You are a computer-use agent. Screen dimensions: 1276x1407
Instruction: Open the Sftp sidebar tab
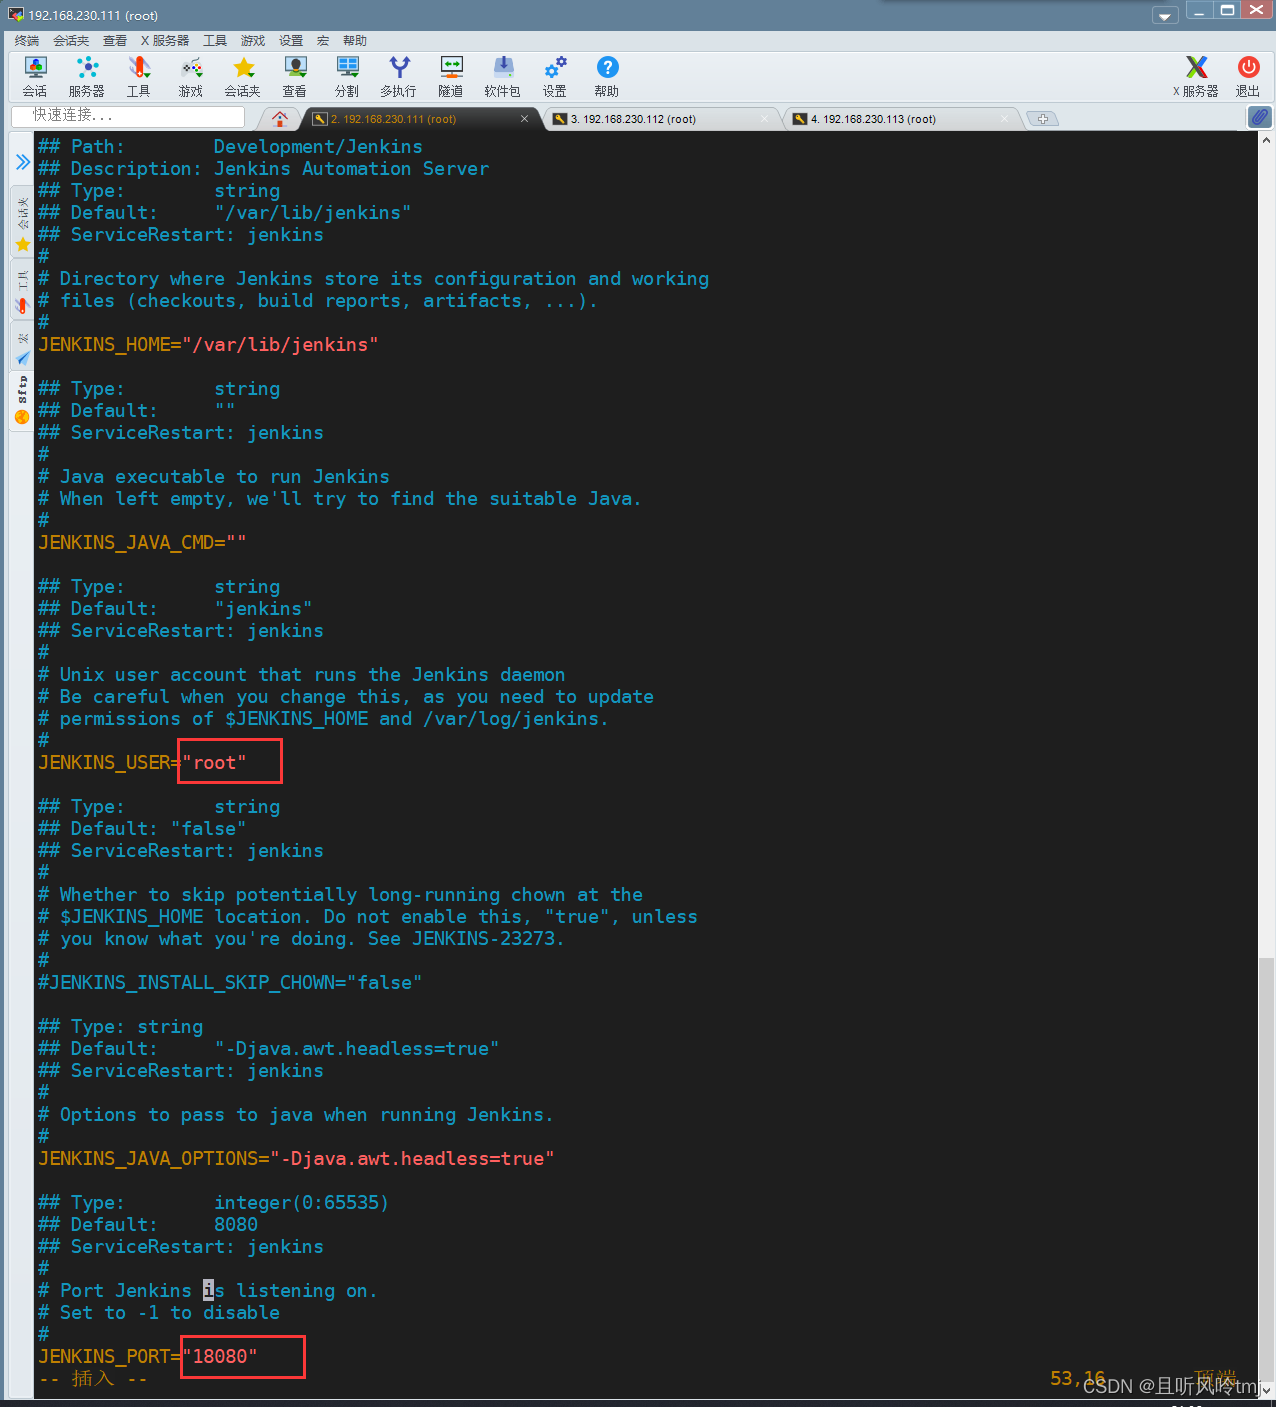point(22,400)
